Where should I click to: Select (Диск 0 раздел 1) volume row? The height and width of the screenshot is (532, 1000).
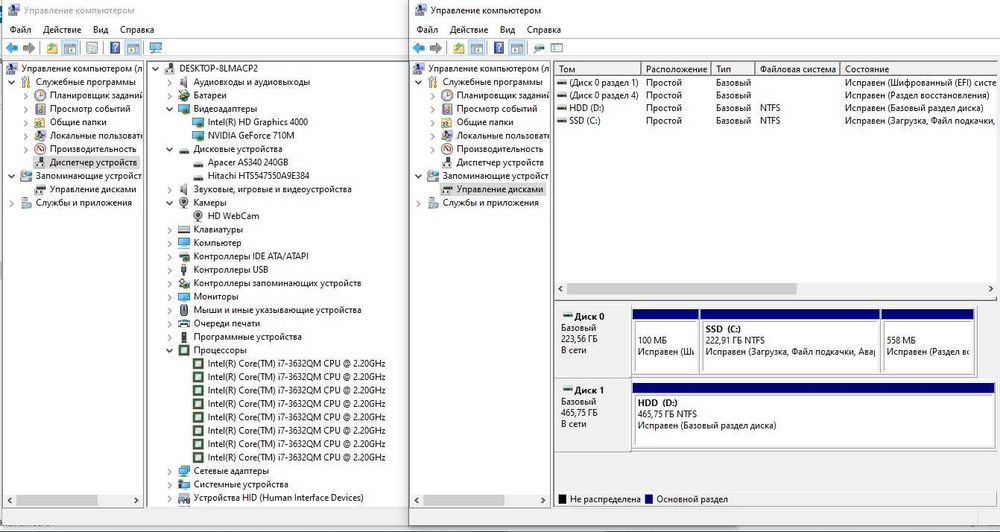coord(776,82)
